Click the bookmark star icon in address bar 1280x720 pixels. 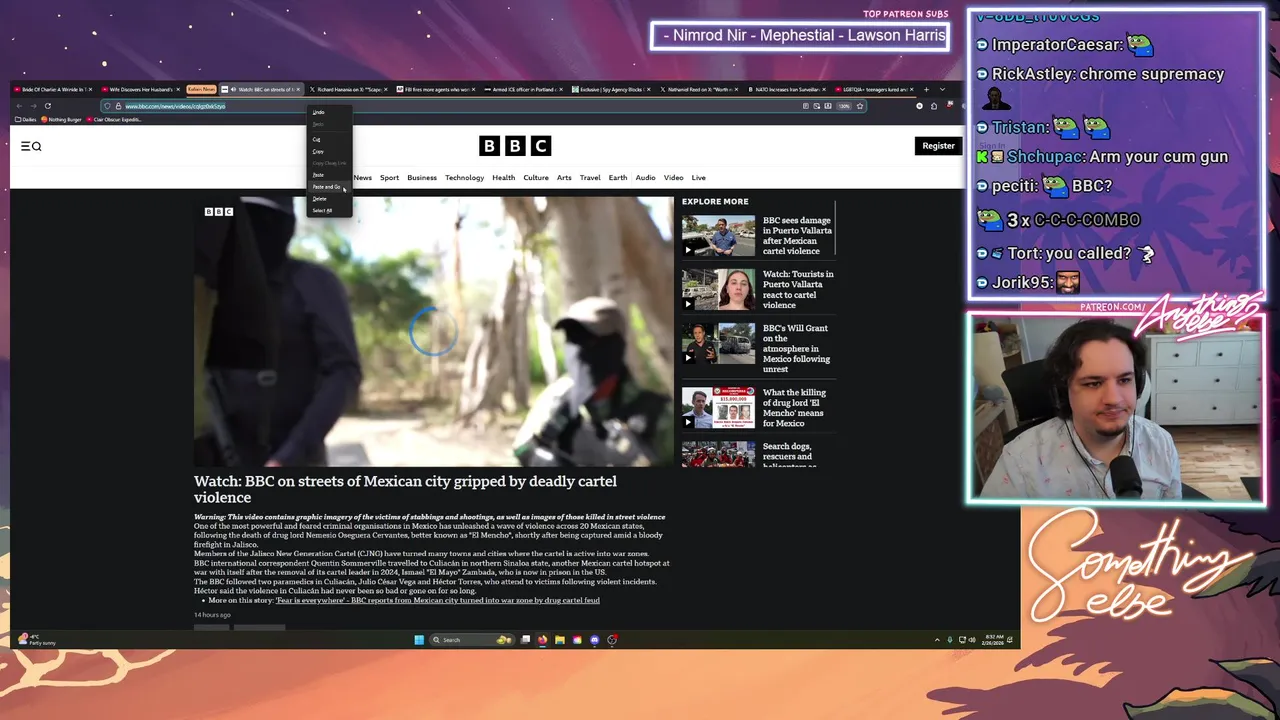[859, 106]
